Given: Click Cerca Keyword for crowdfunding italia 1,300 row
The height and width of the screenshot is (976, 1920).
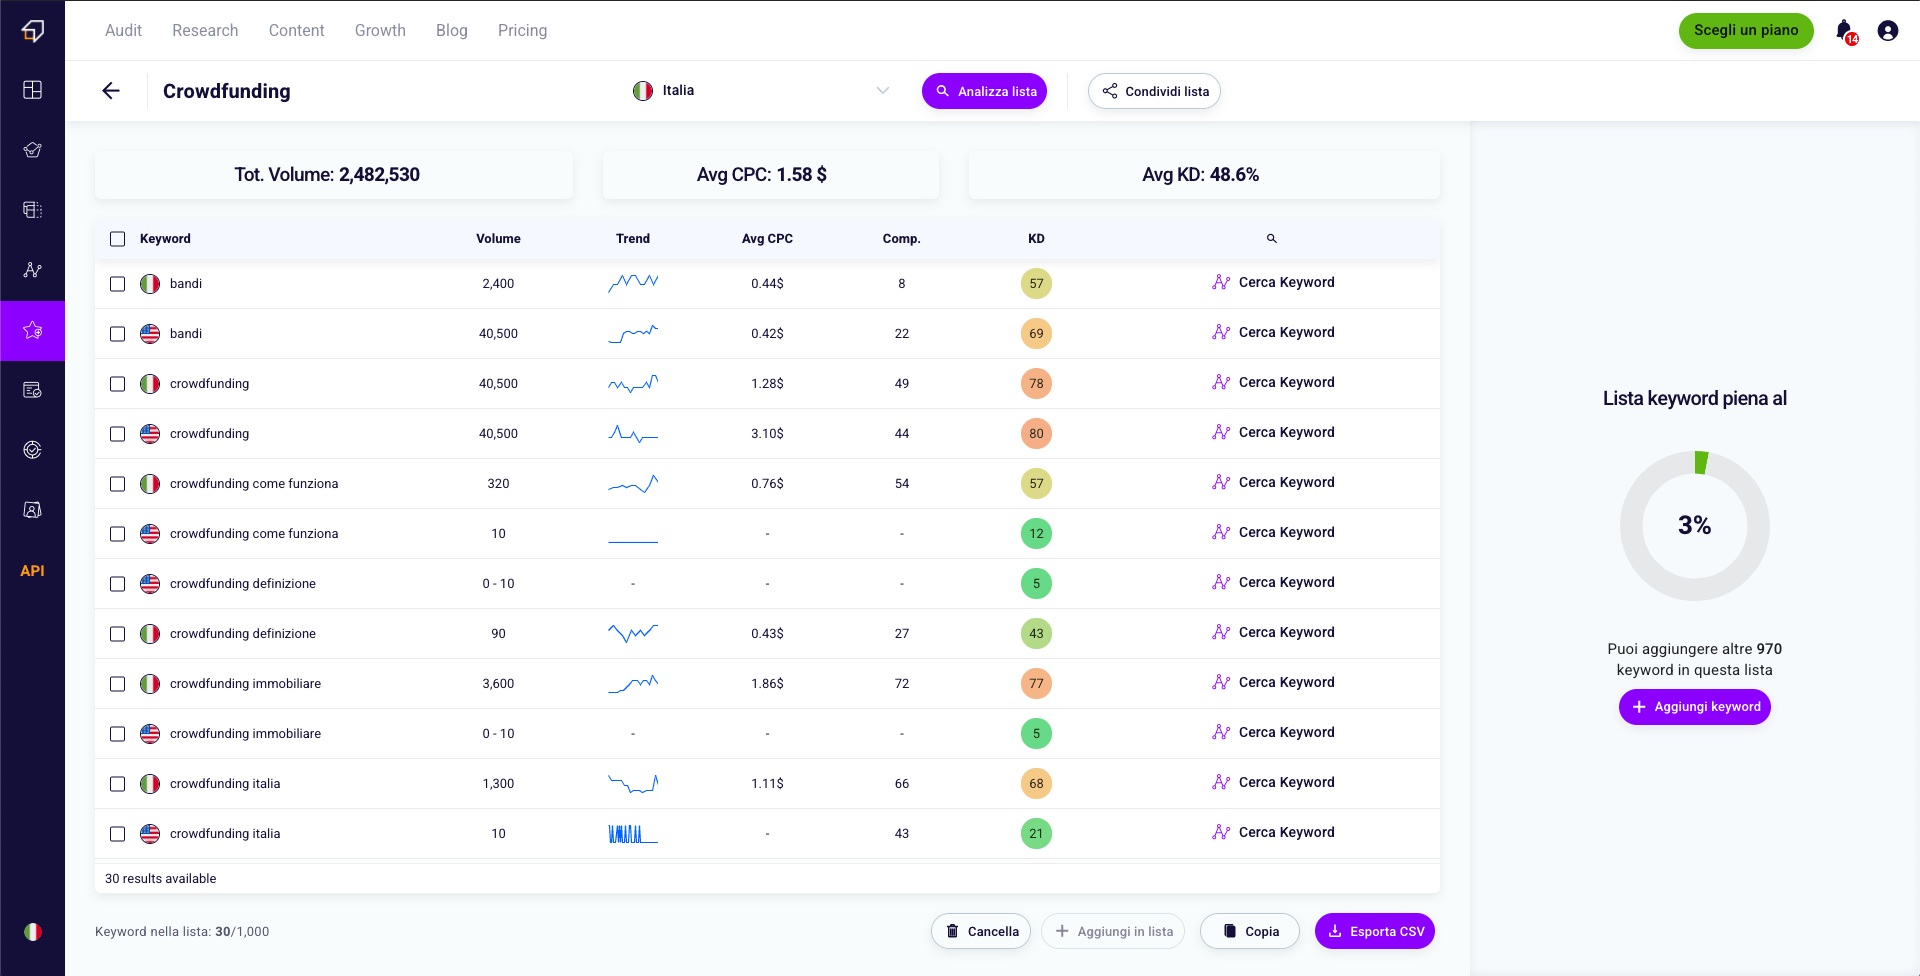Looking at the screenshot, I should tap(1273, 782).
